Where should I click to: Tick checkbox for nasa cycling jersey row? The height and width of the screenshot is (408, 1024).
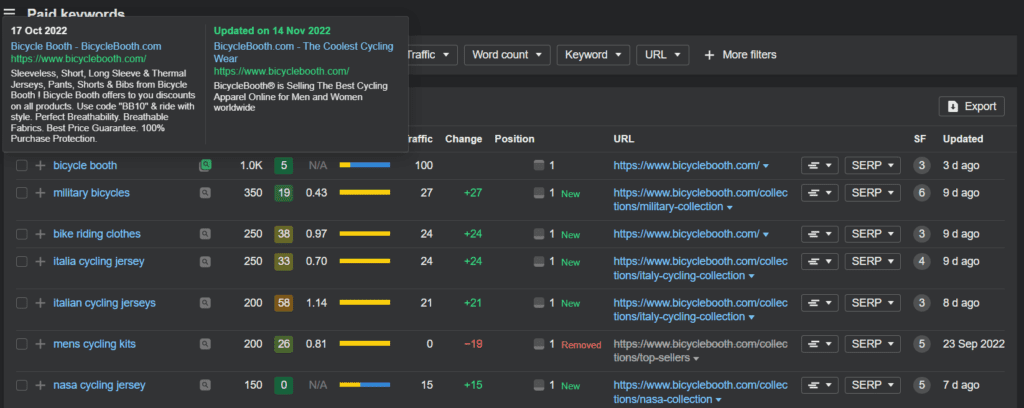coord(22,385)
